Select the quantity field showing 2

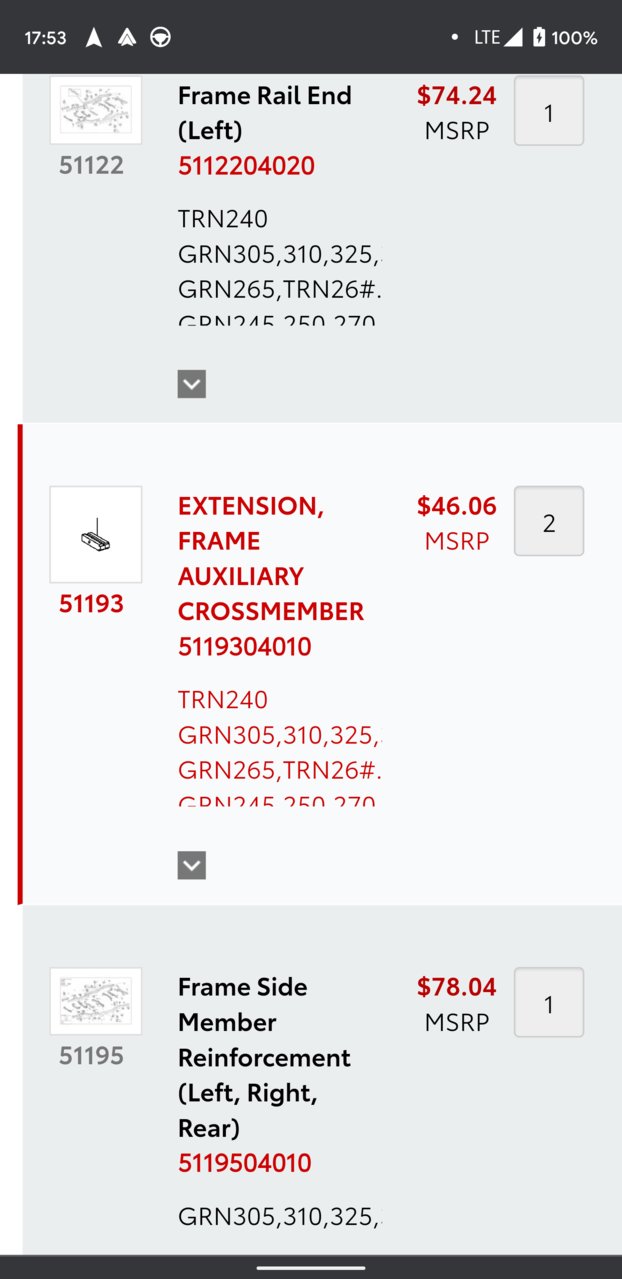tap(549, 521)
